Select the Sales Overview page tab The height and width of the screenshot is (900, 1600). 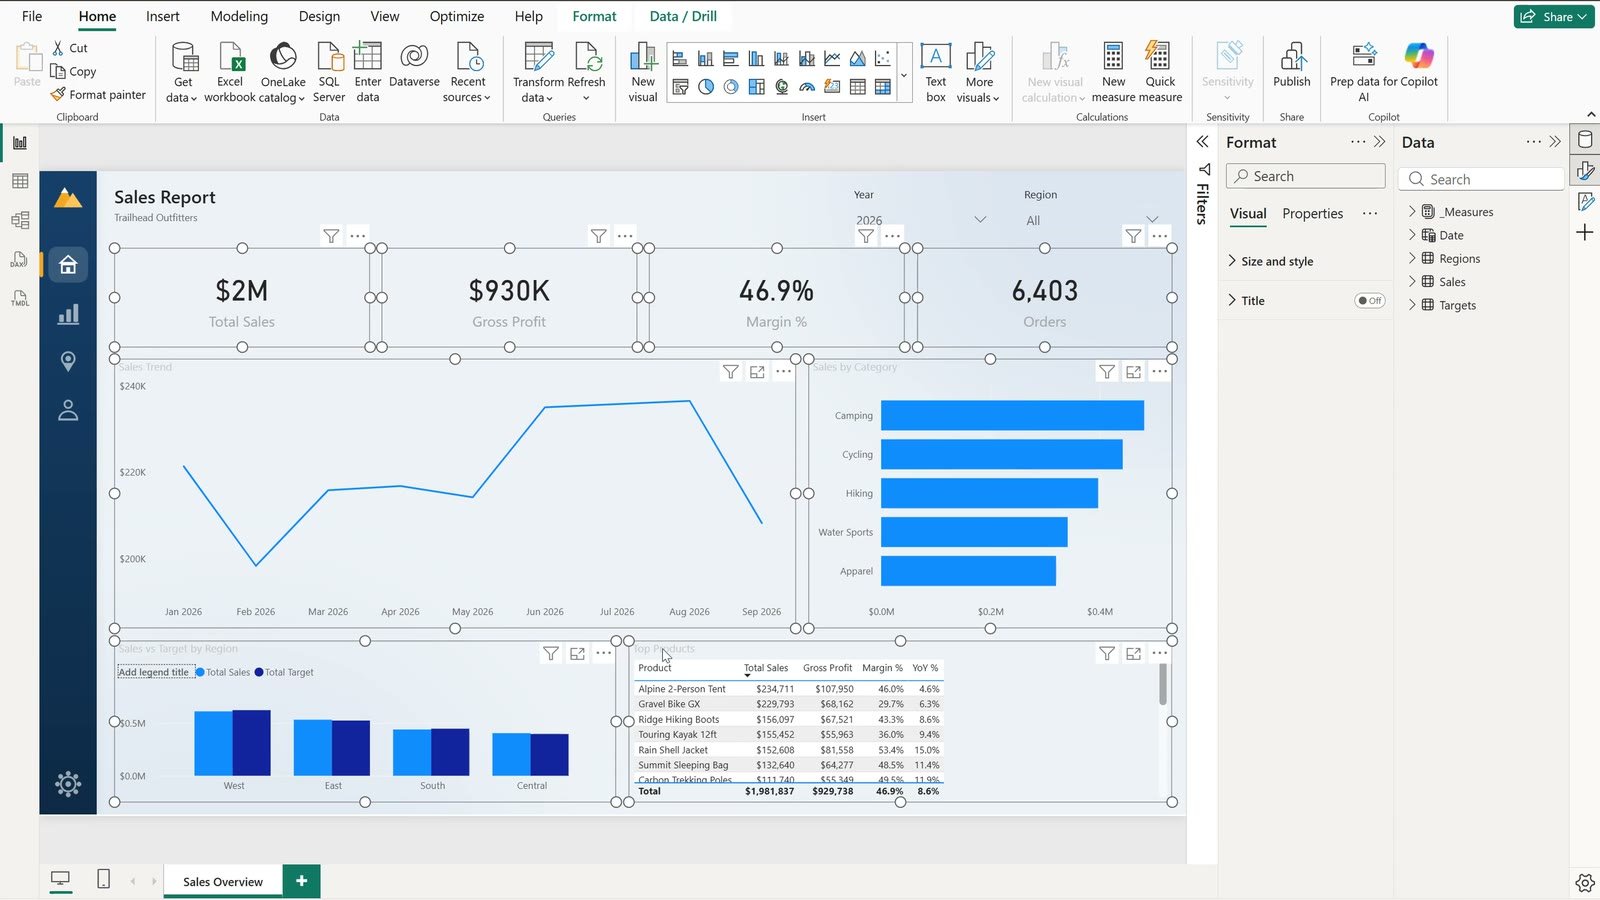coord(223,881)
